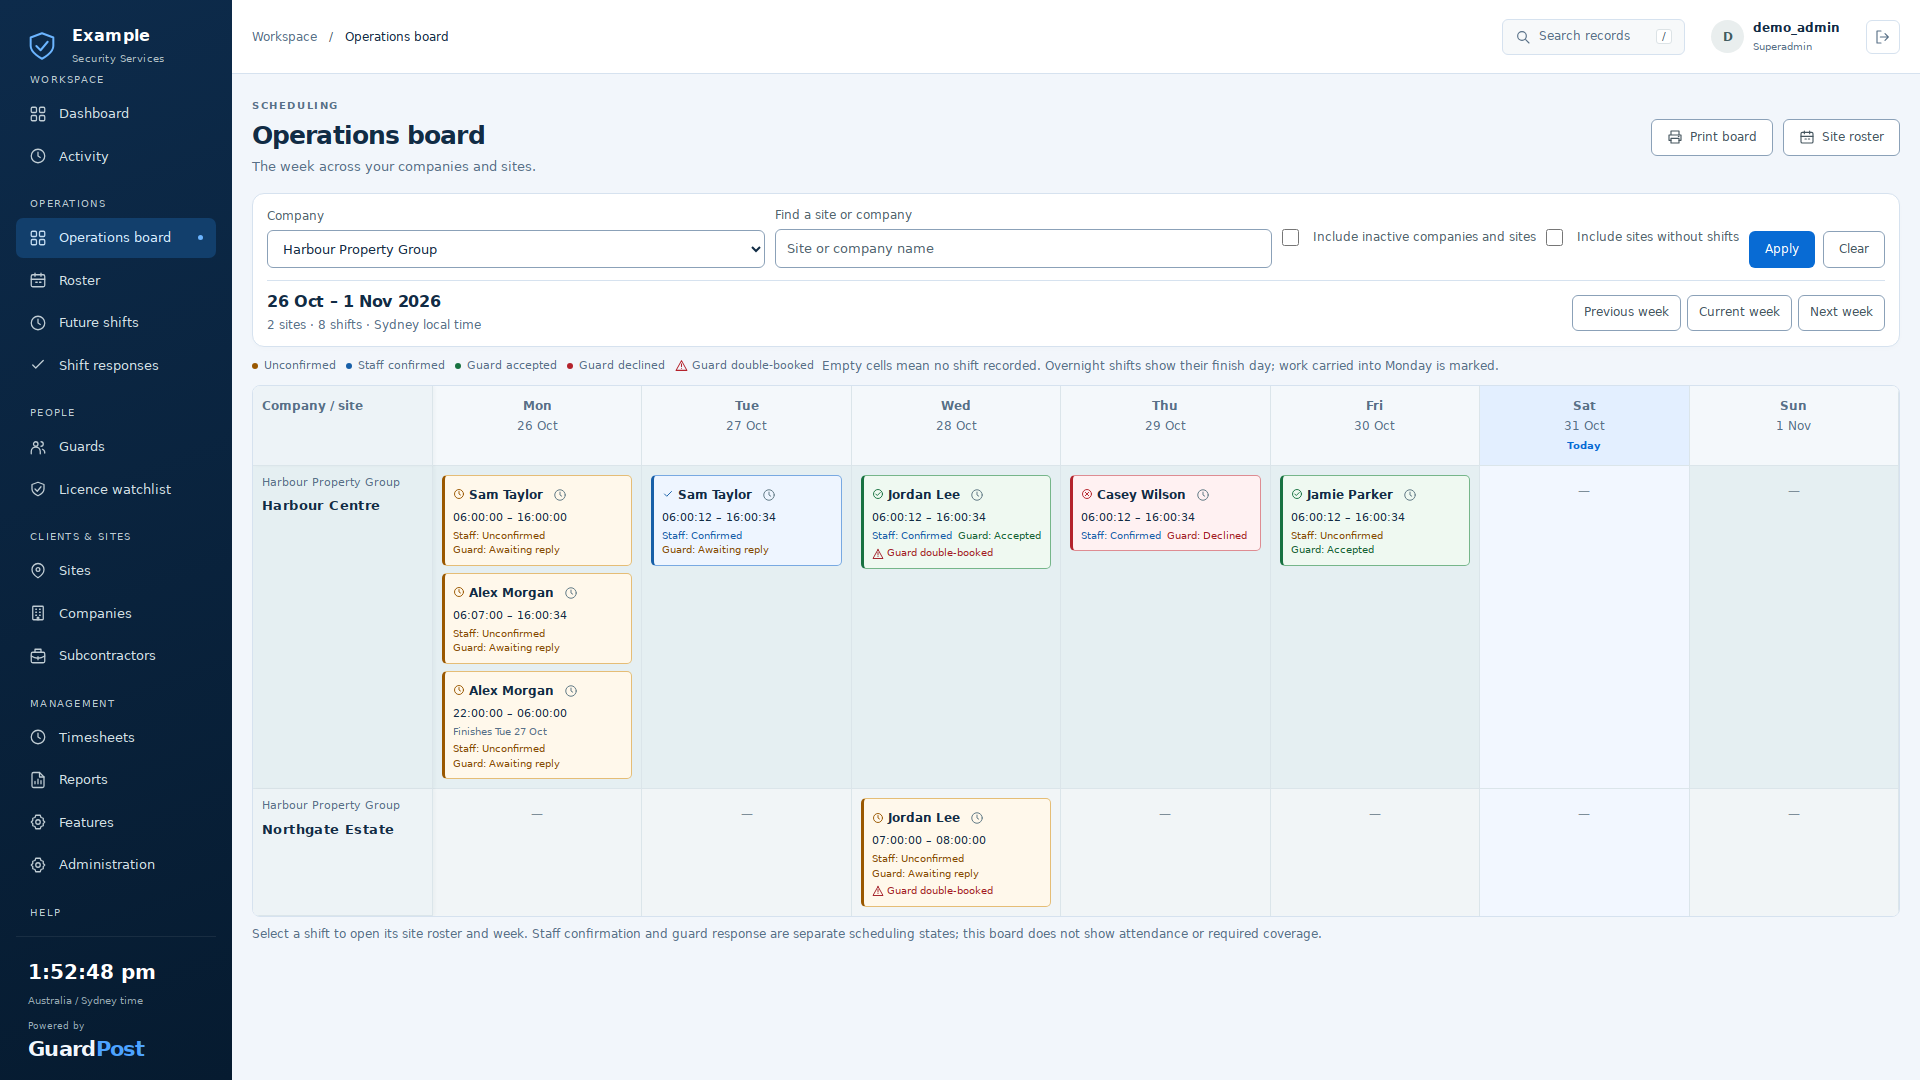Image resolution: width=1920 pixels, height=1080 pixels.
Task: Click the accepted check icon by Jamie Parker
Action: (x=1297, y=494)
